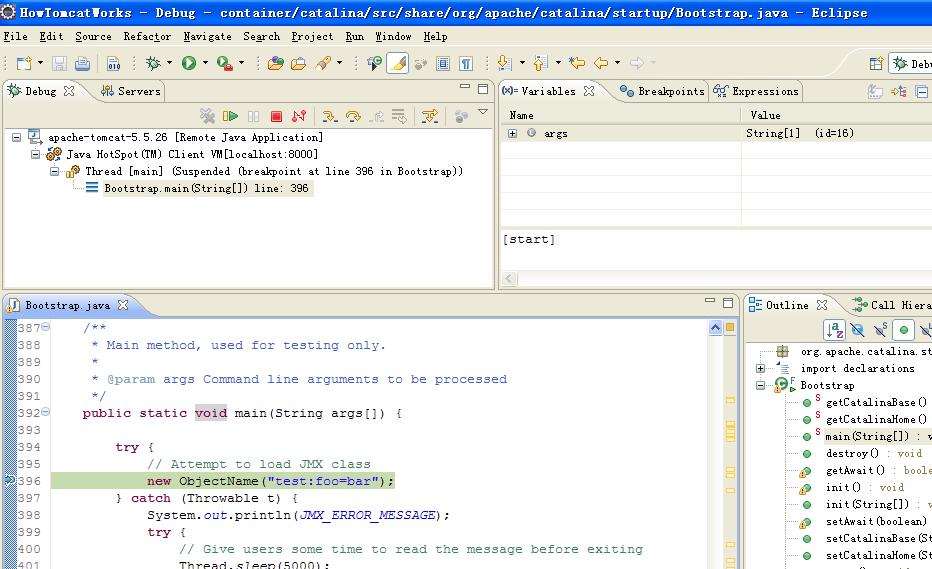The height and width of the screenshot is (569, 932).
Task: Select the Bootstrap.main stack frame line 396
Action: point(206,188)
